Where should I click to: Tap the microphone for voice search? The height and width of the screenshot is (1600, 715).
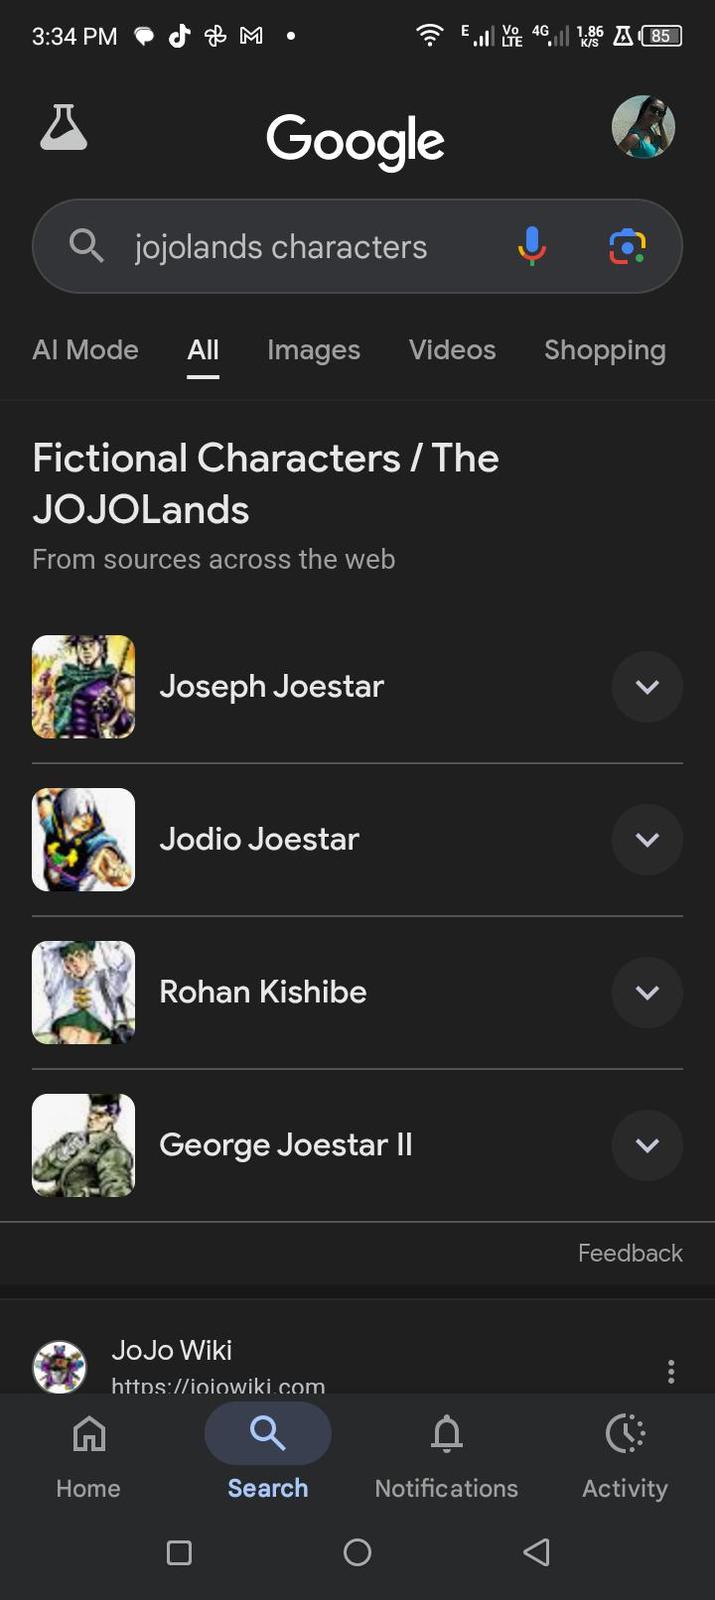(x=532, y=246)
